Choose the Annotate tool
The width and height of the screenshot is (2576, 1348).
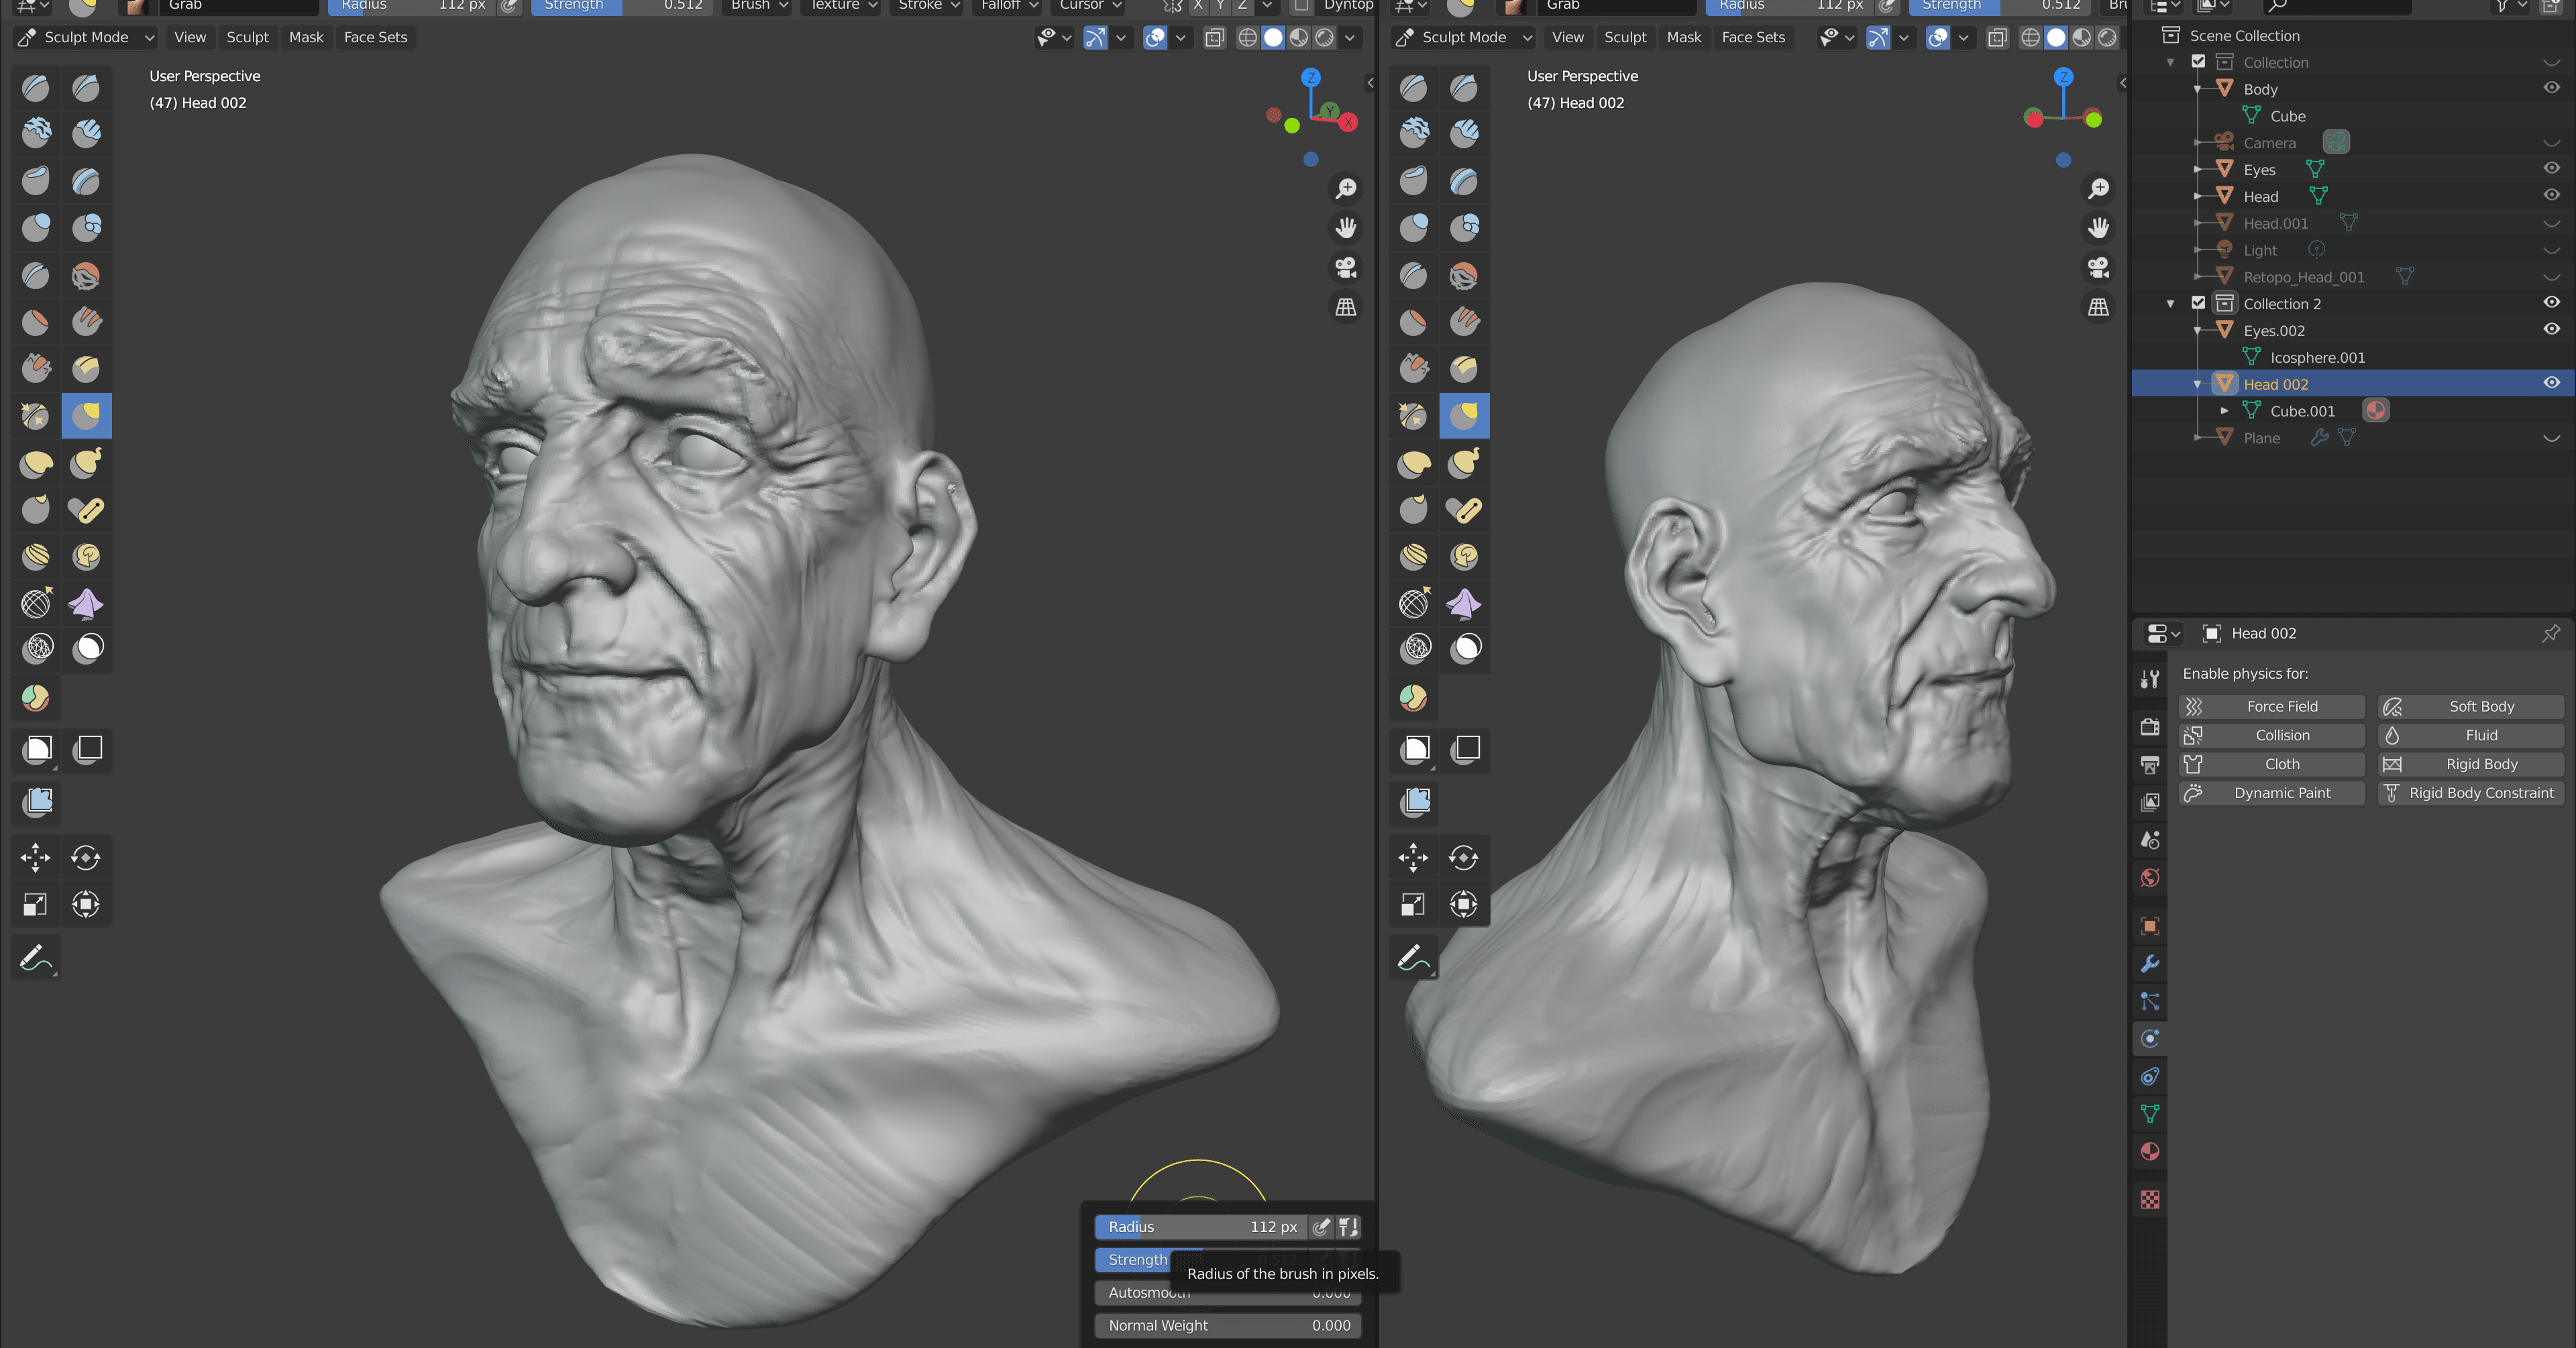tap(35, 957)
